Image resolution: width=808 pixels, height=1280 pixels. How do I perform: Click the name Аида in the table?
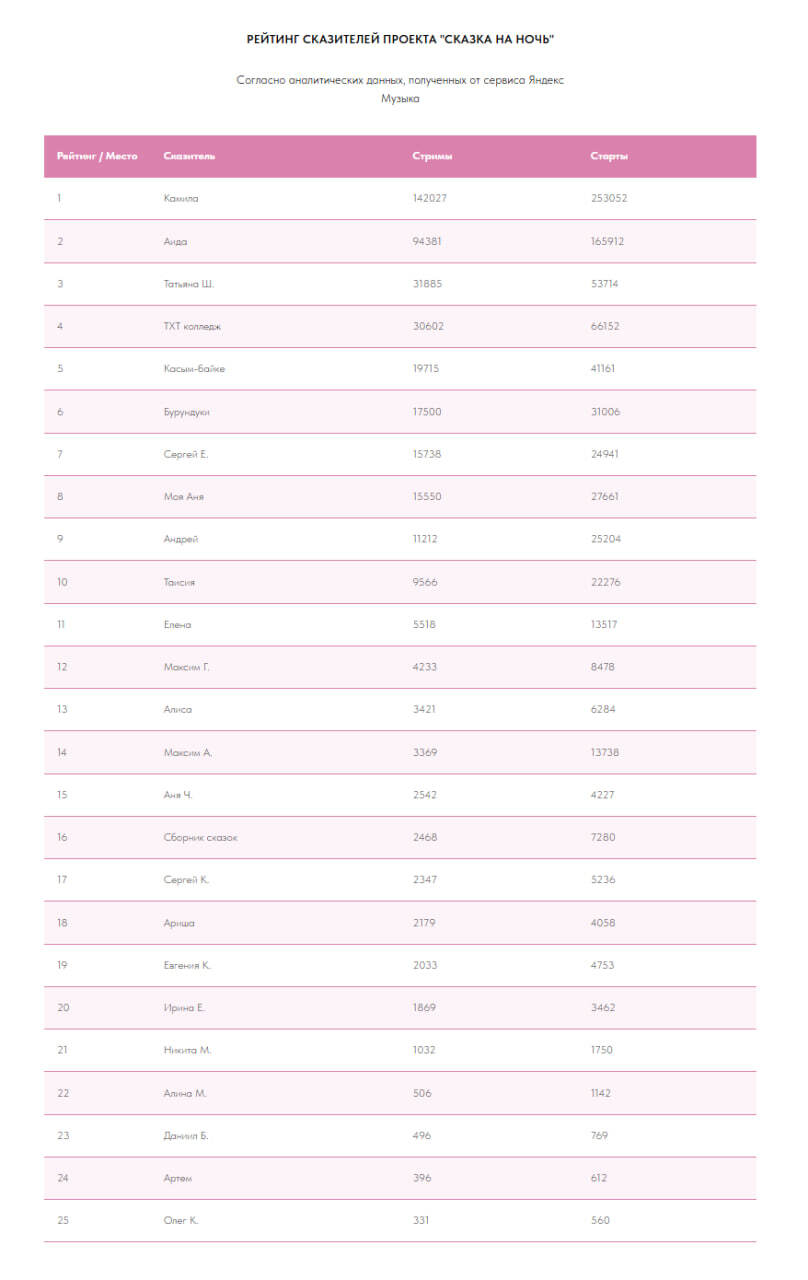click(x=175, y=241)
